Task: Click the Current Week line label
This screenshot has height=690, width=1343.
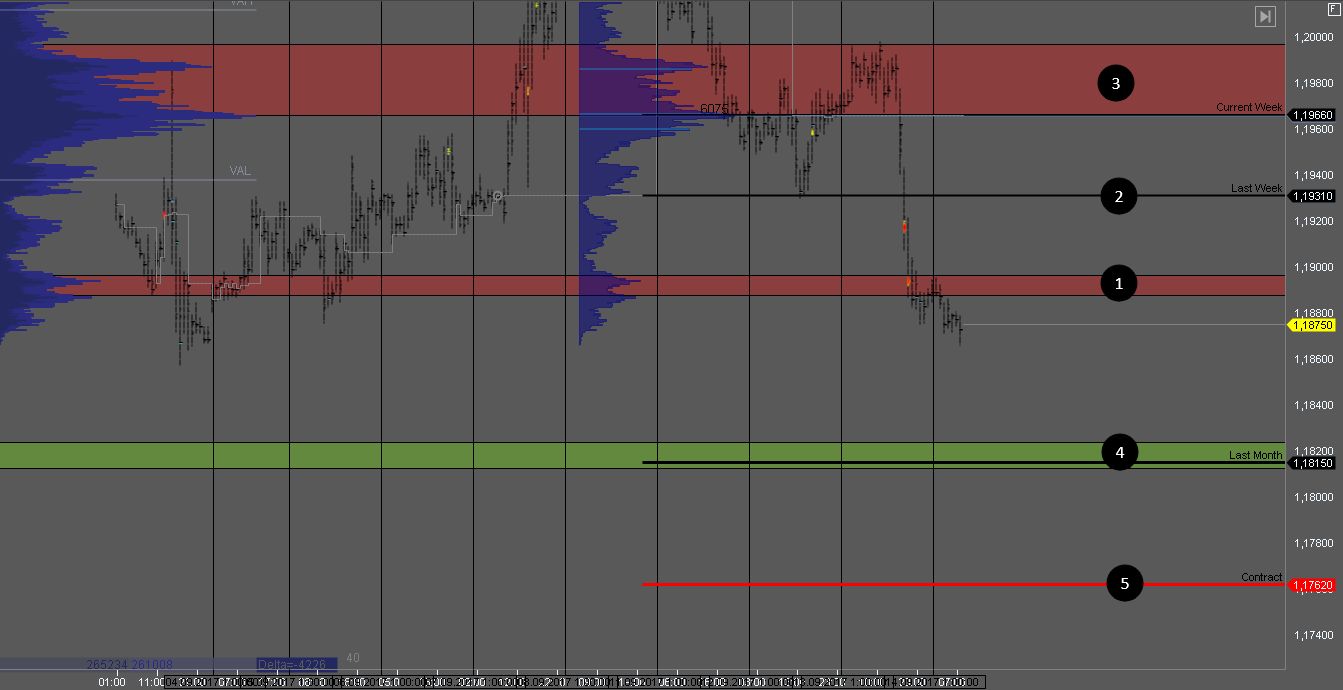Action: [1248, 107]
